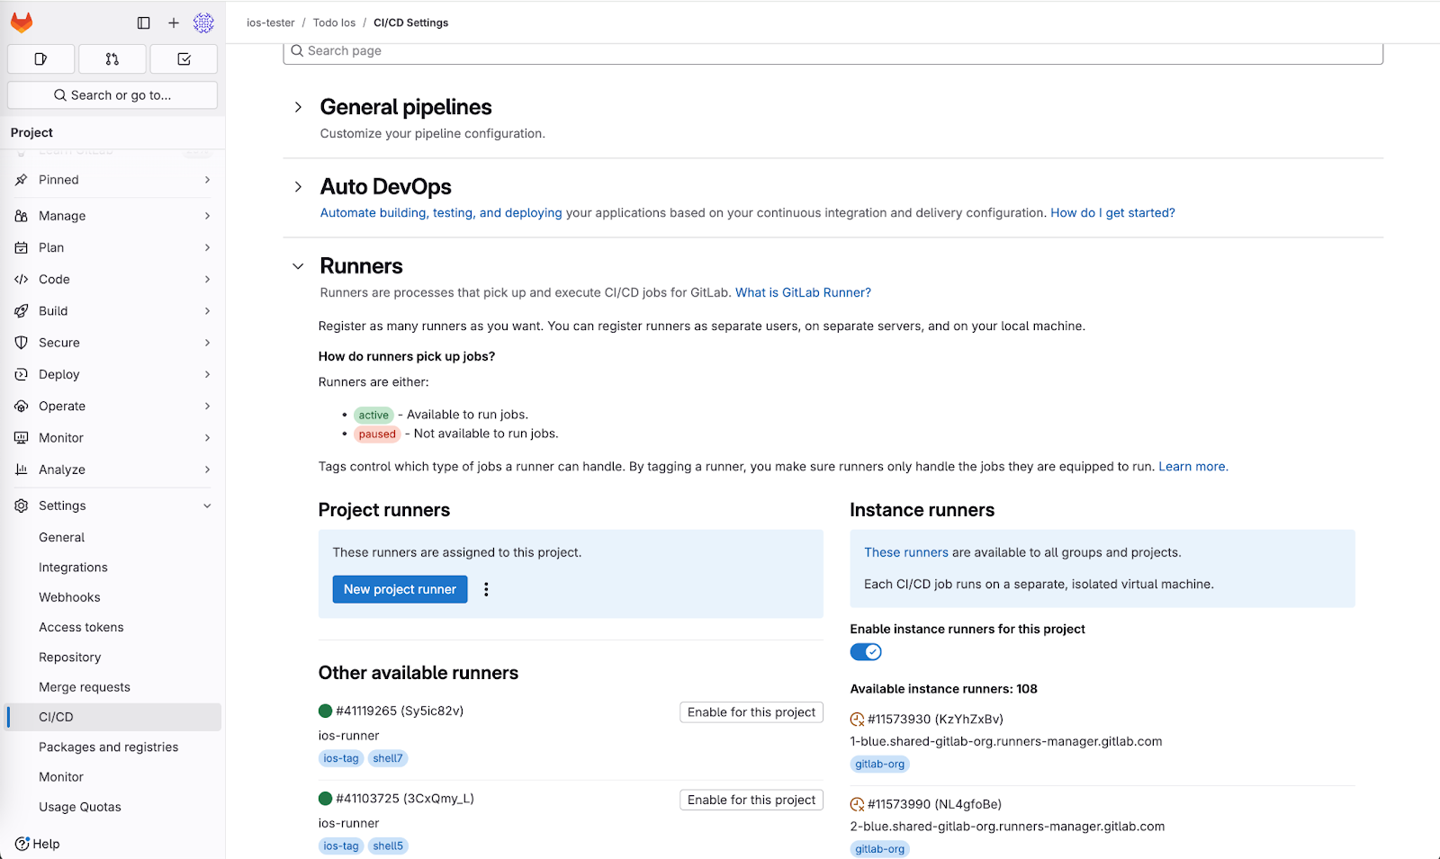Open How do I get started link

coord(1113,213)
